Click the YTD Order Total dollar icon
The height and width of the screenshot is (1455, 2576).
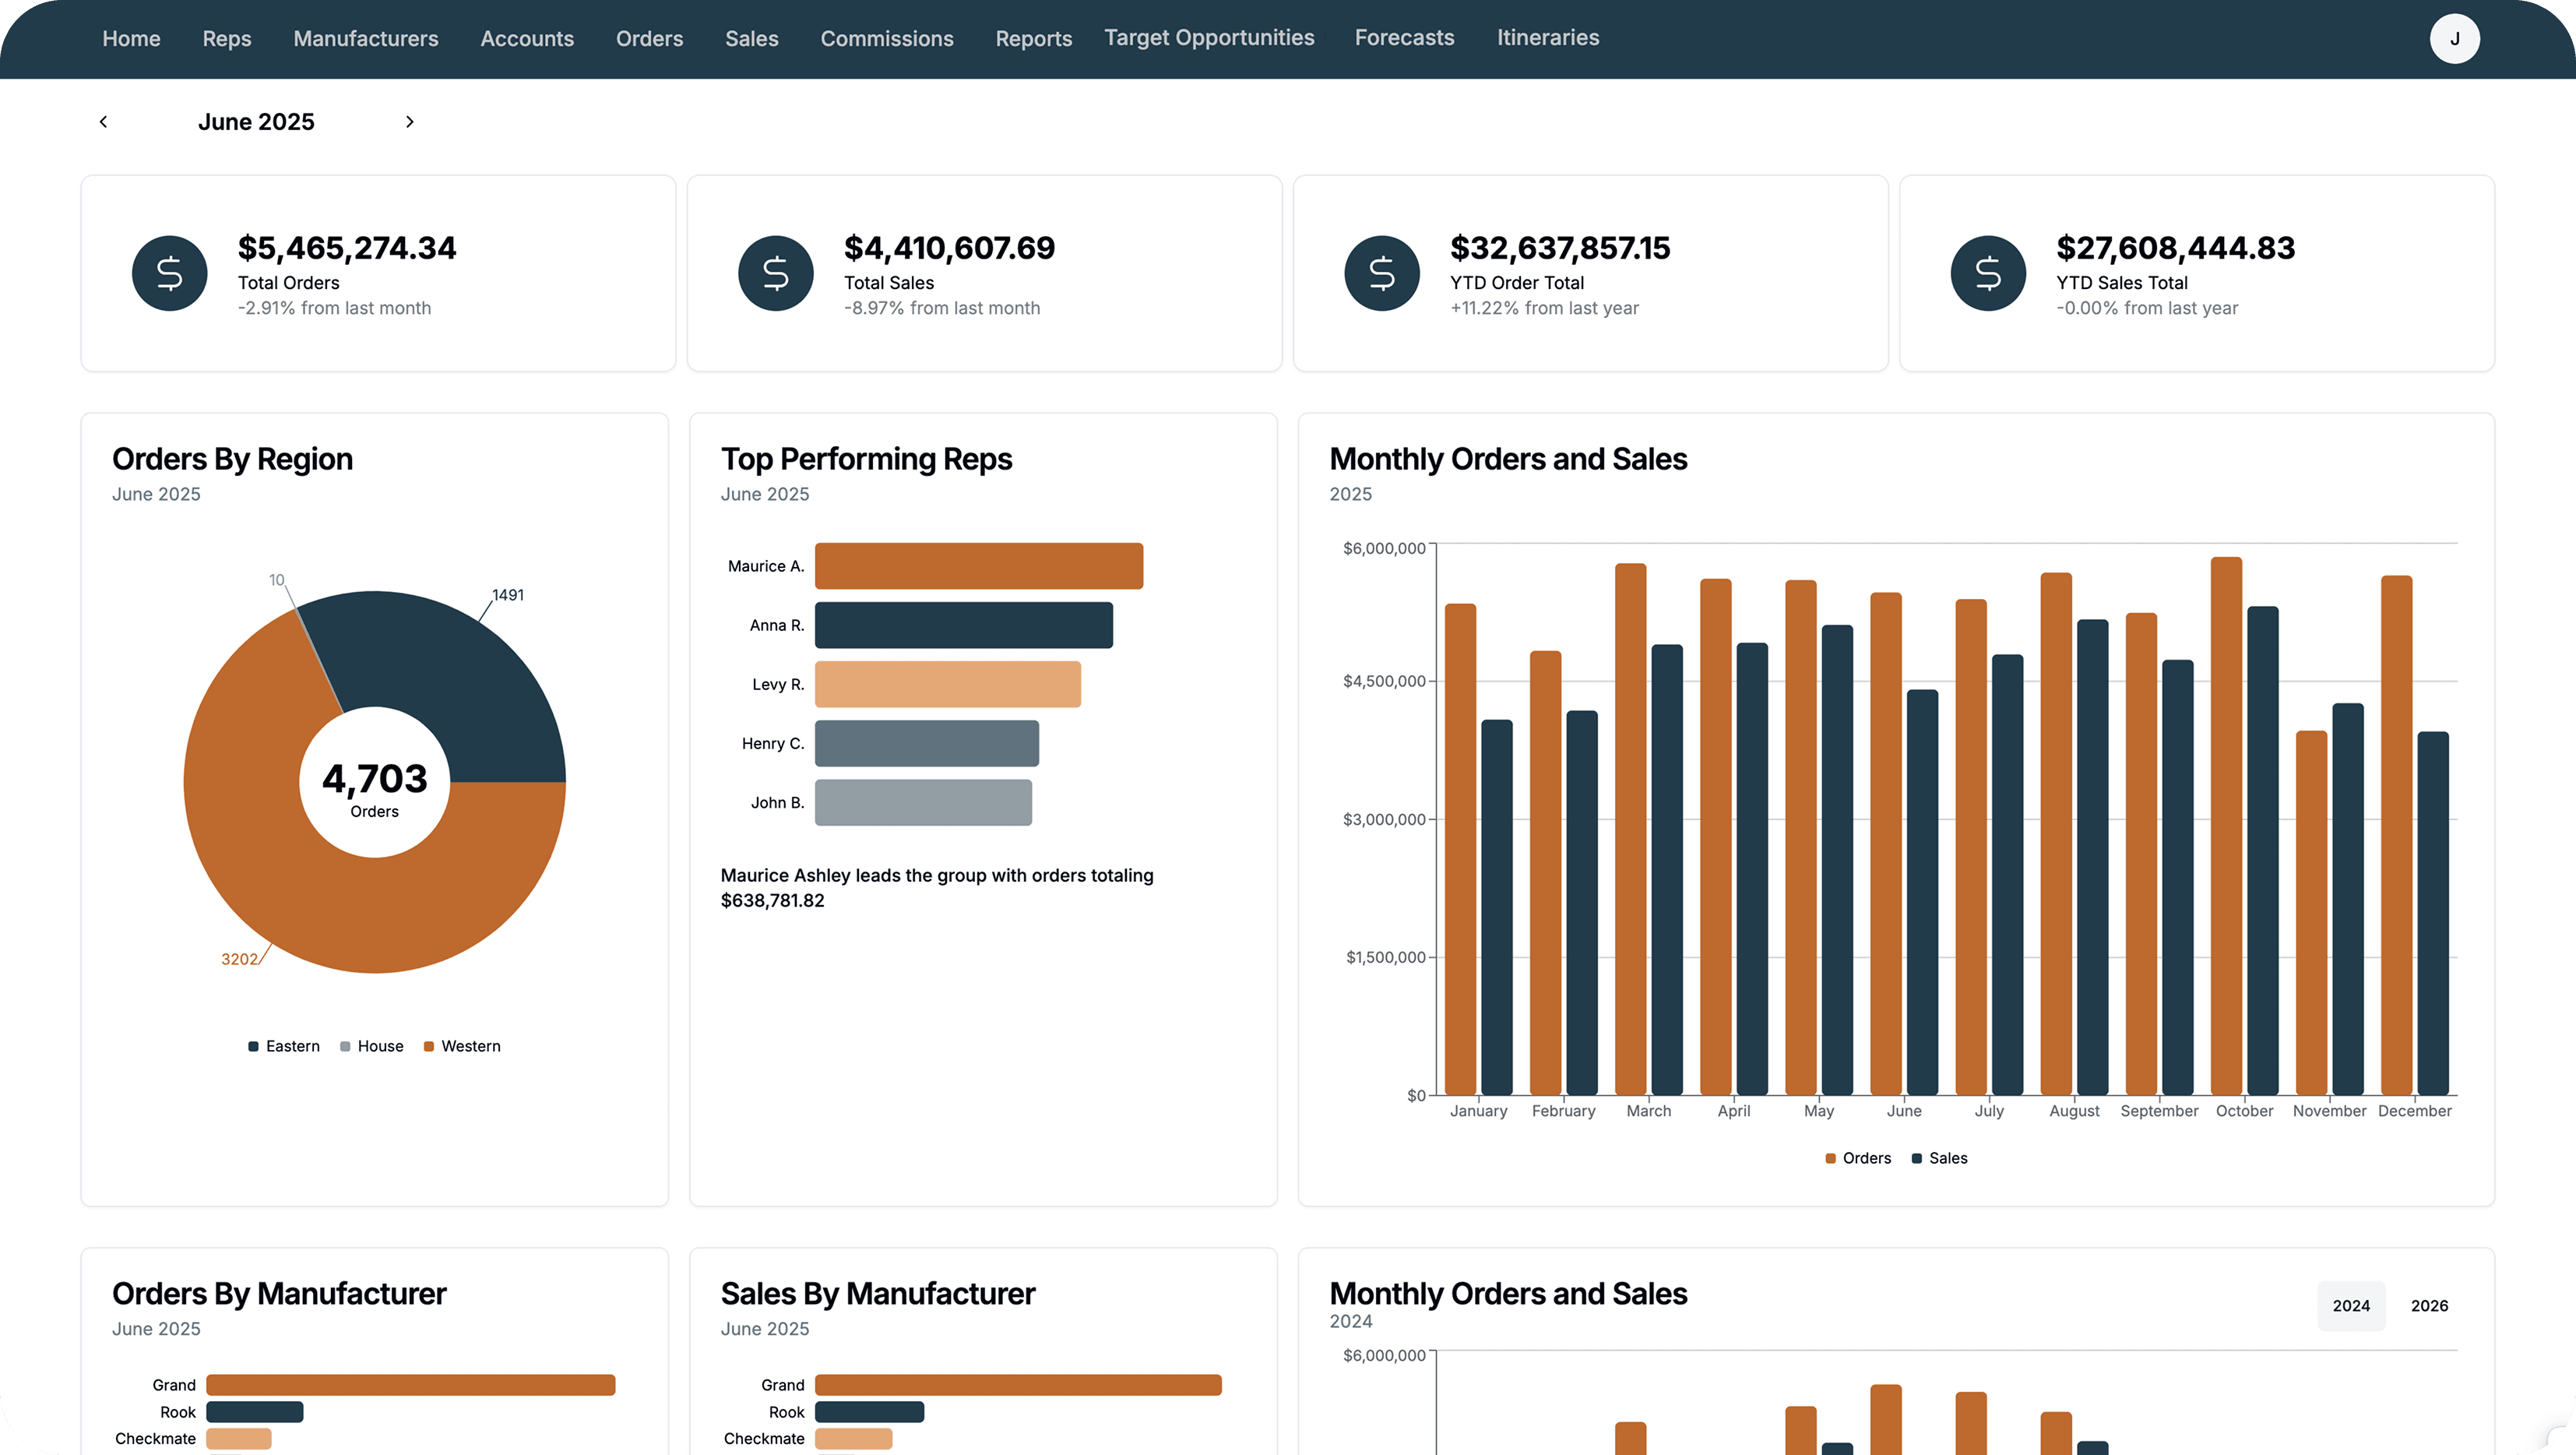click(1382, 273)
